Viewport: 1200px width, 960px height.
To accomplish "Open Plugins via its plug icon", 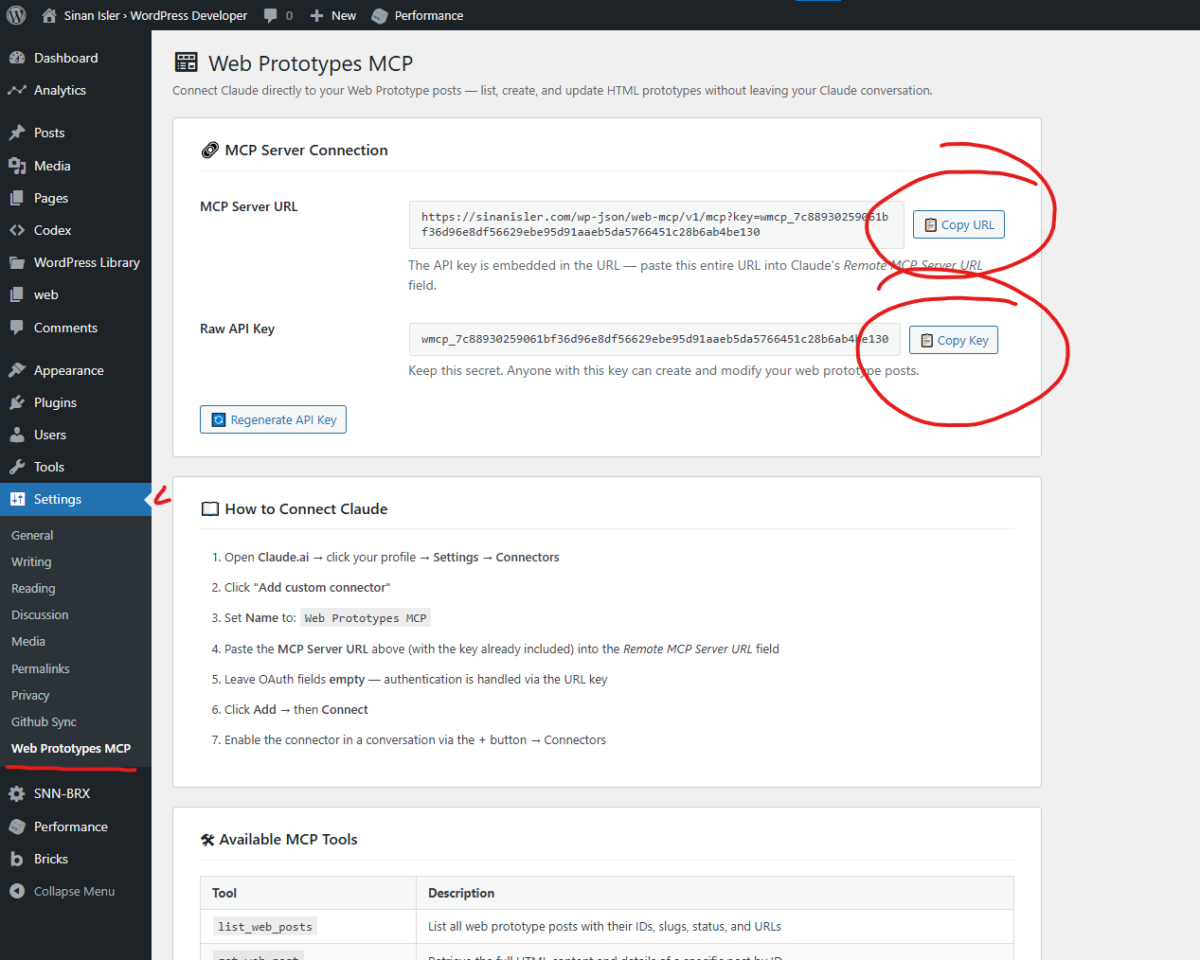I will [x=17, y=402].
